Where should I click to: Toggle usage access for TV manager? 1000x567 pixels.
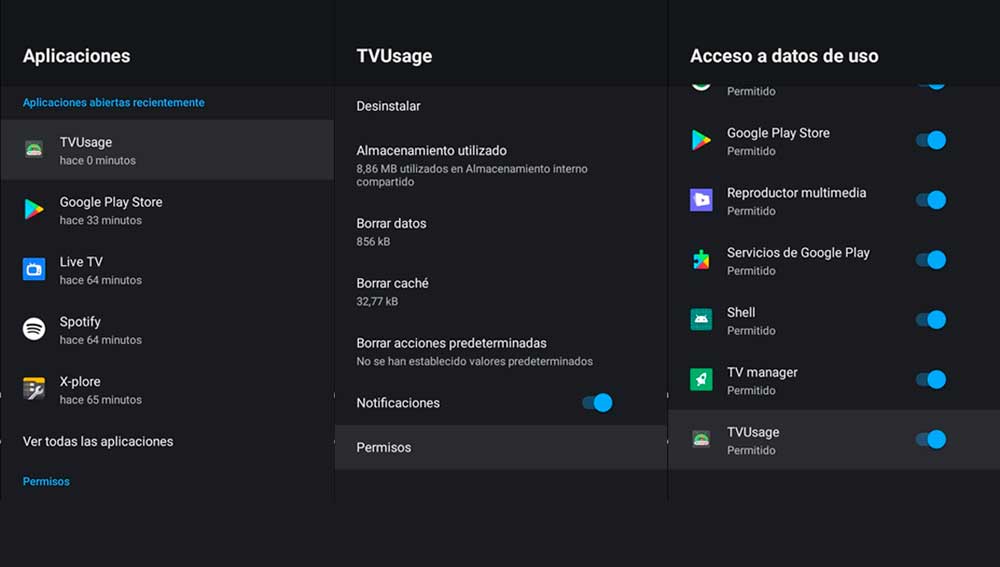click(931, 379)
